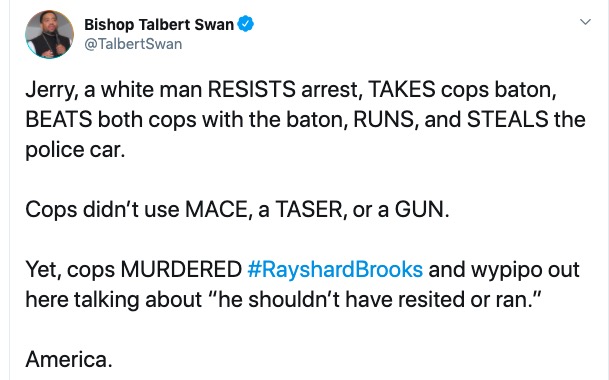Click the word GUN in the tweet
This screenshot has width=609, height=380.
coord(419,209)
